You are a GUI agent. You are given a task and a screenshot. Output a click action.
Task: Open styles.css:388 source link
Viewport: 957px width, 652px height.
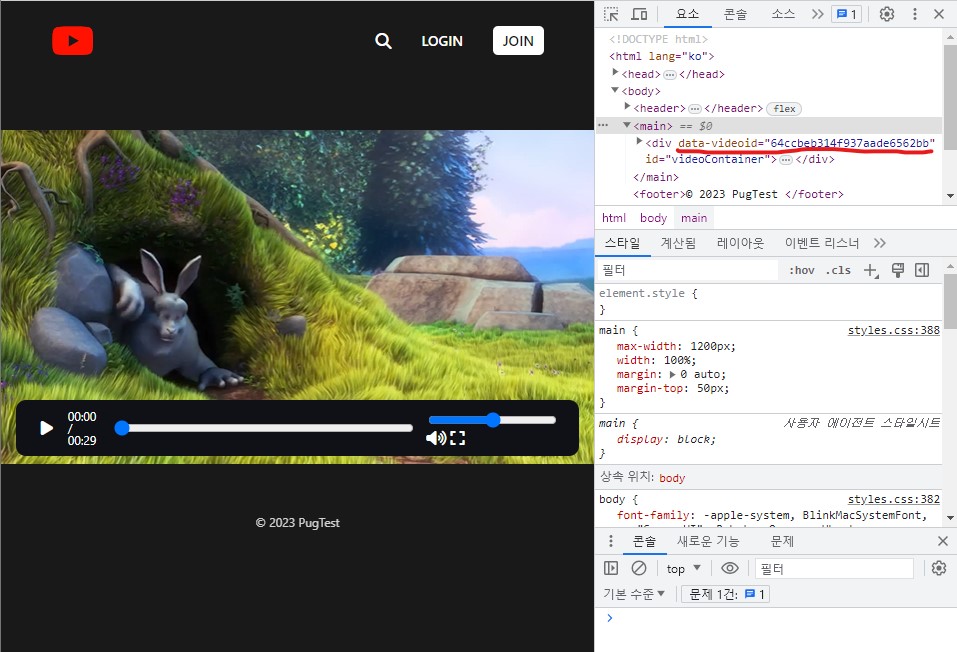click(x=894, y=330)
